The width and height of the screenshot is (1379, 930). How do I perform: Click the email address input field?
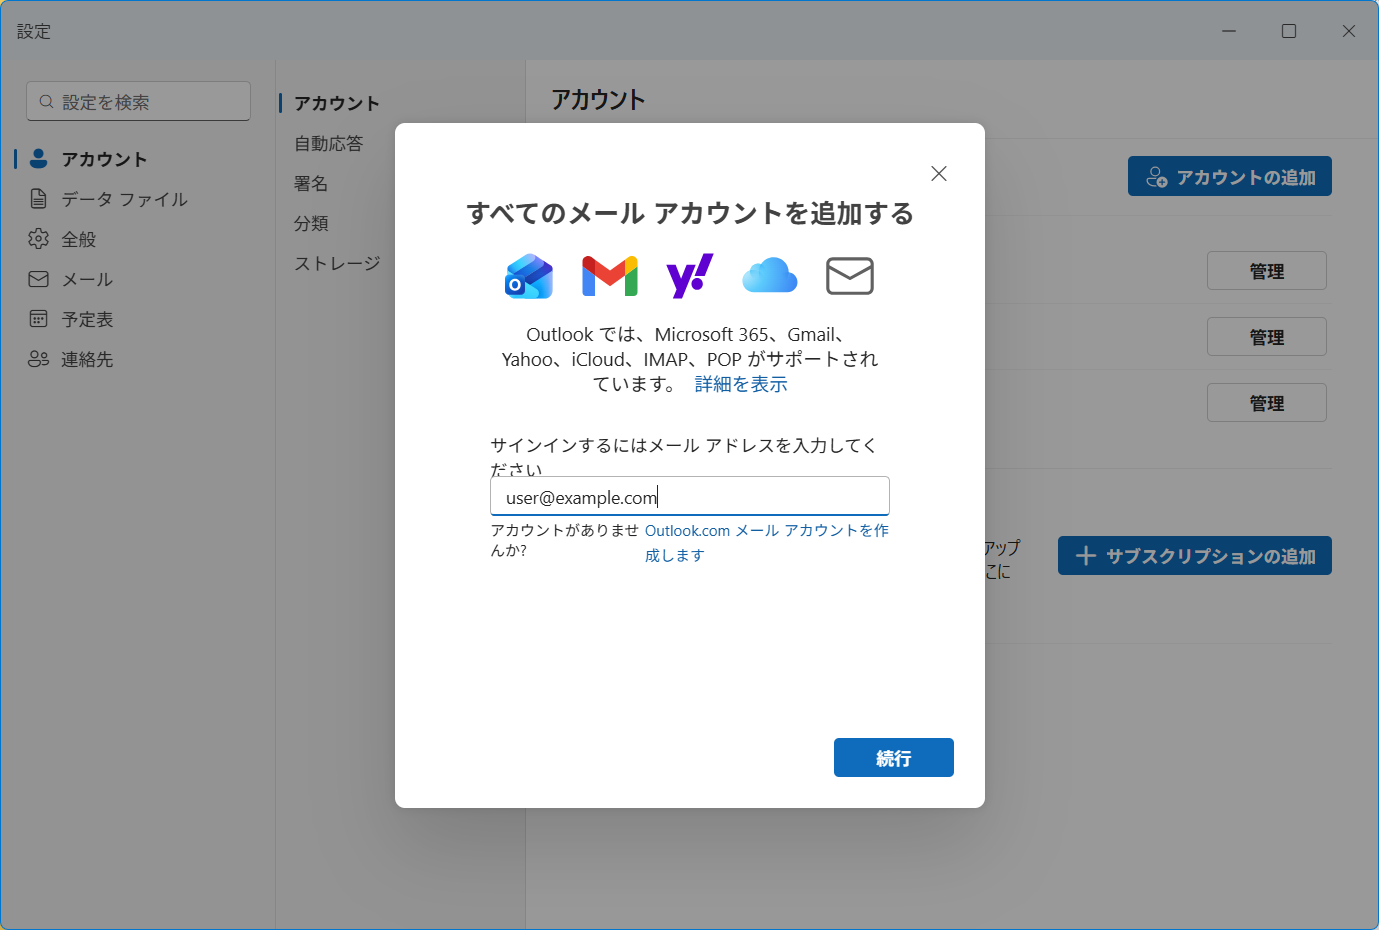(690, 497)
